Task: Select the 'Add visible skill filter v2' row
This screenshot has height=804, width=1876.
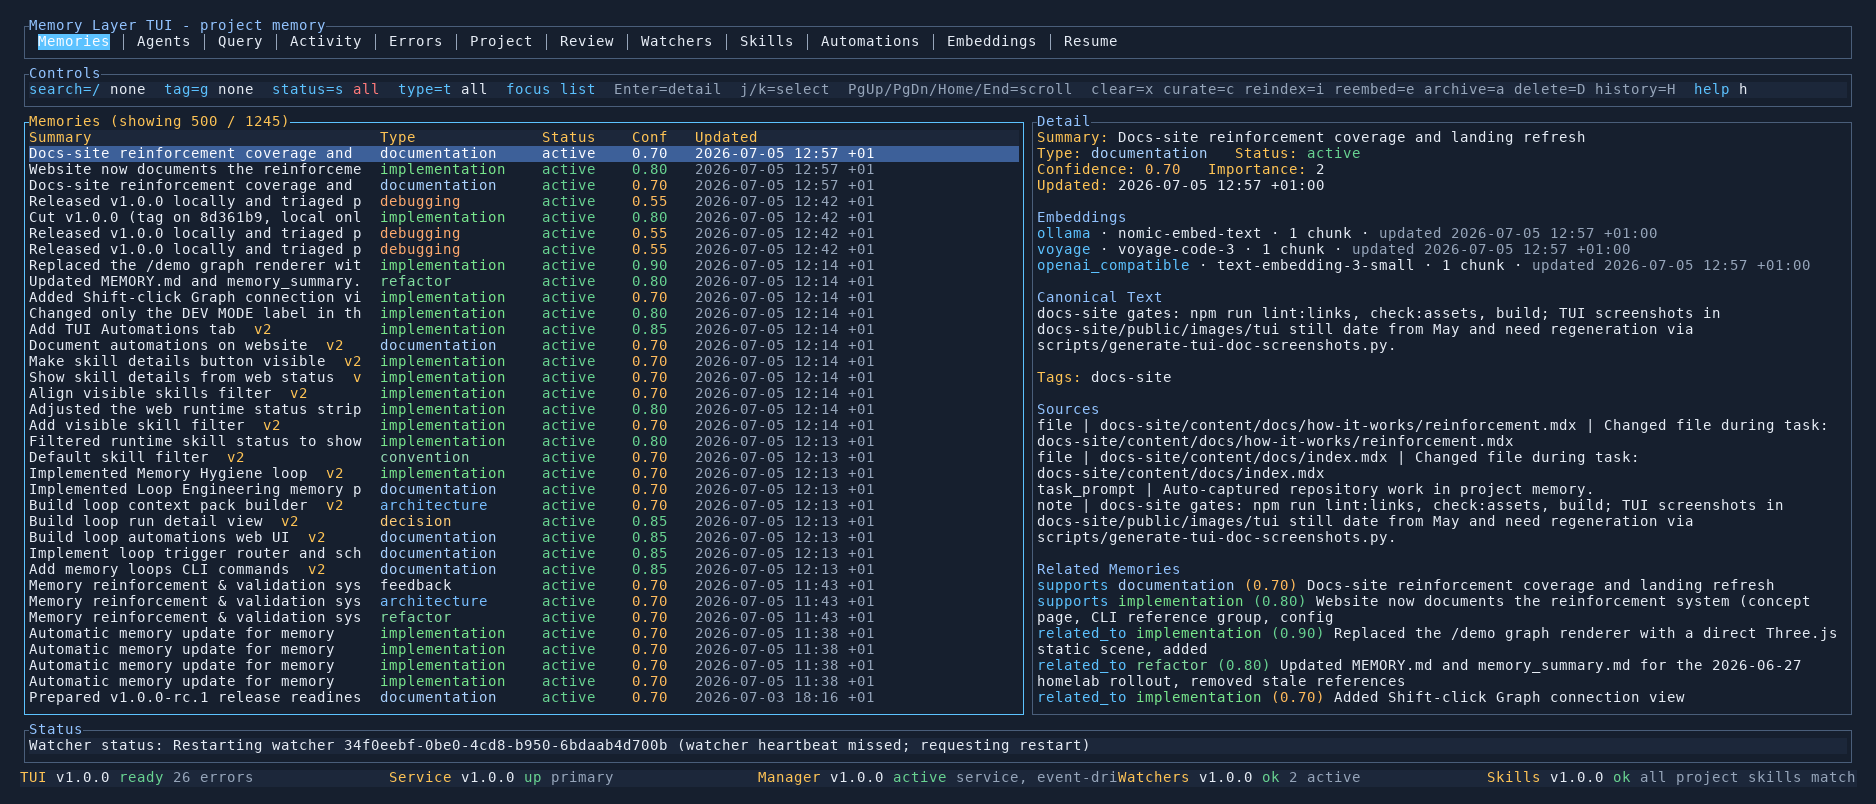Action: [524, 425]
